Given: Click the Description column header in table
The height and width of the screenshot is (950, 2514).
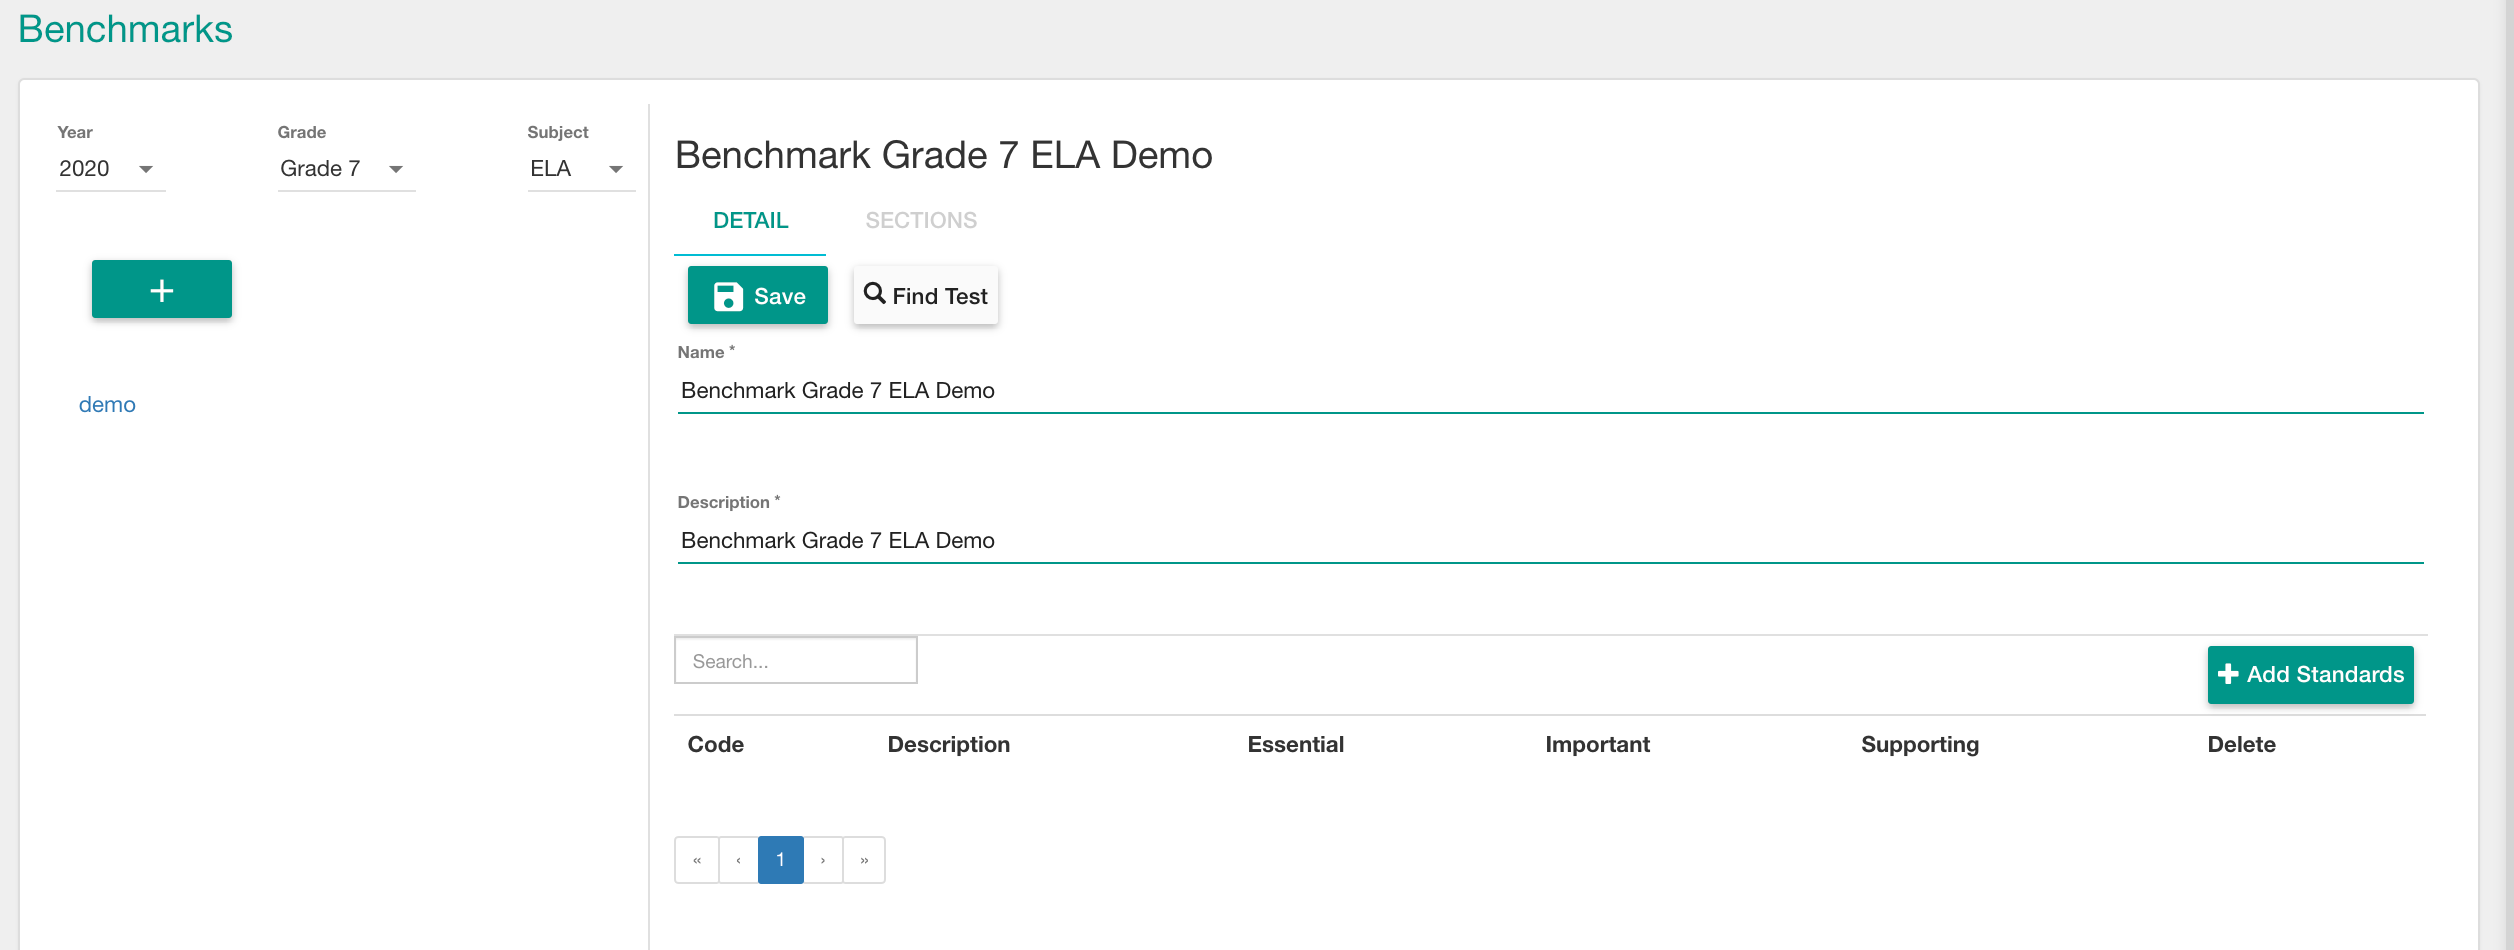Looking at the screenshot, I should 949,745.
